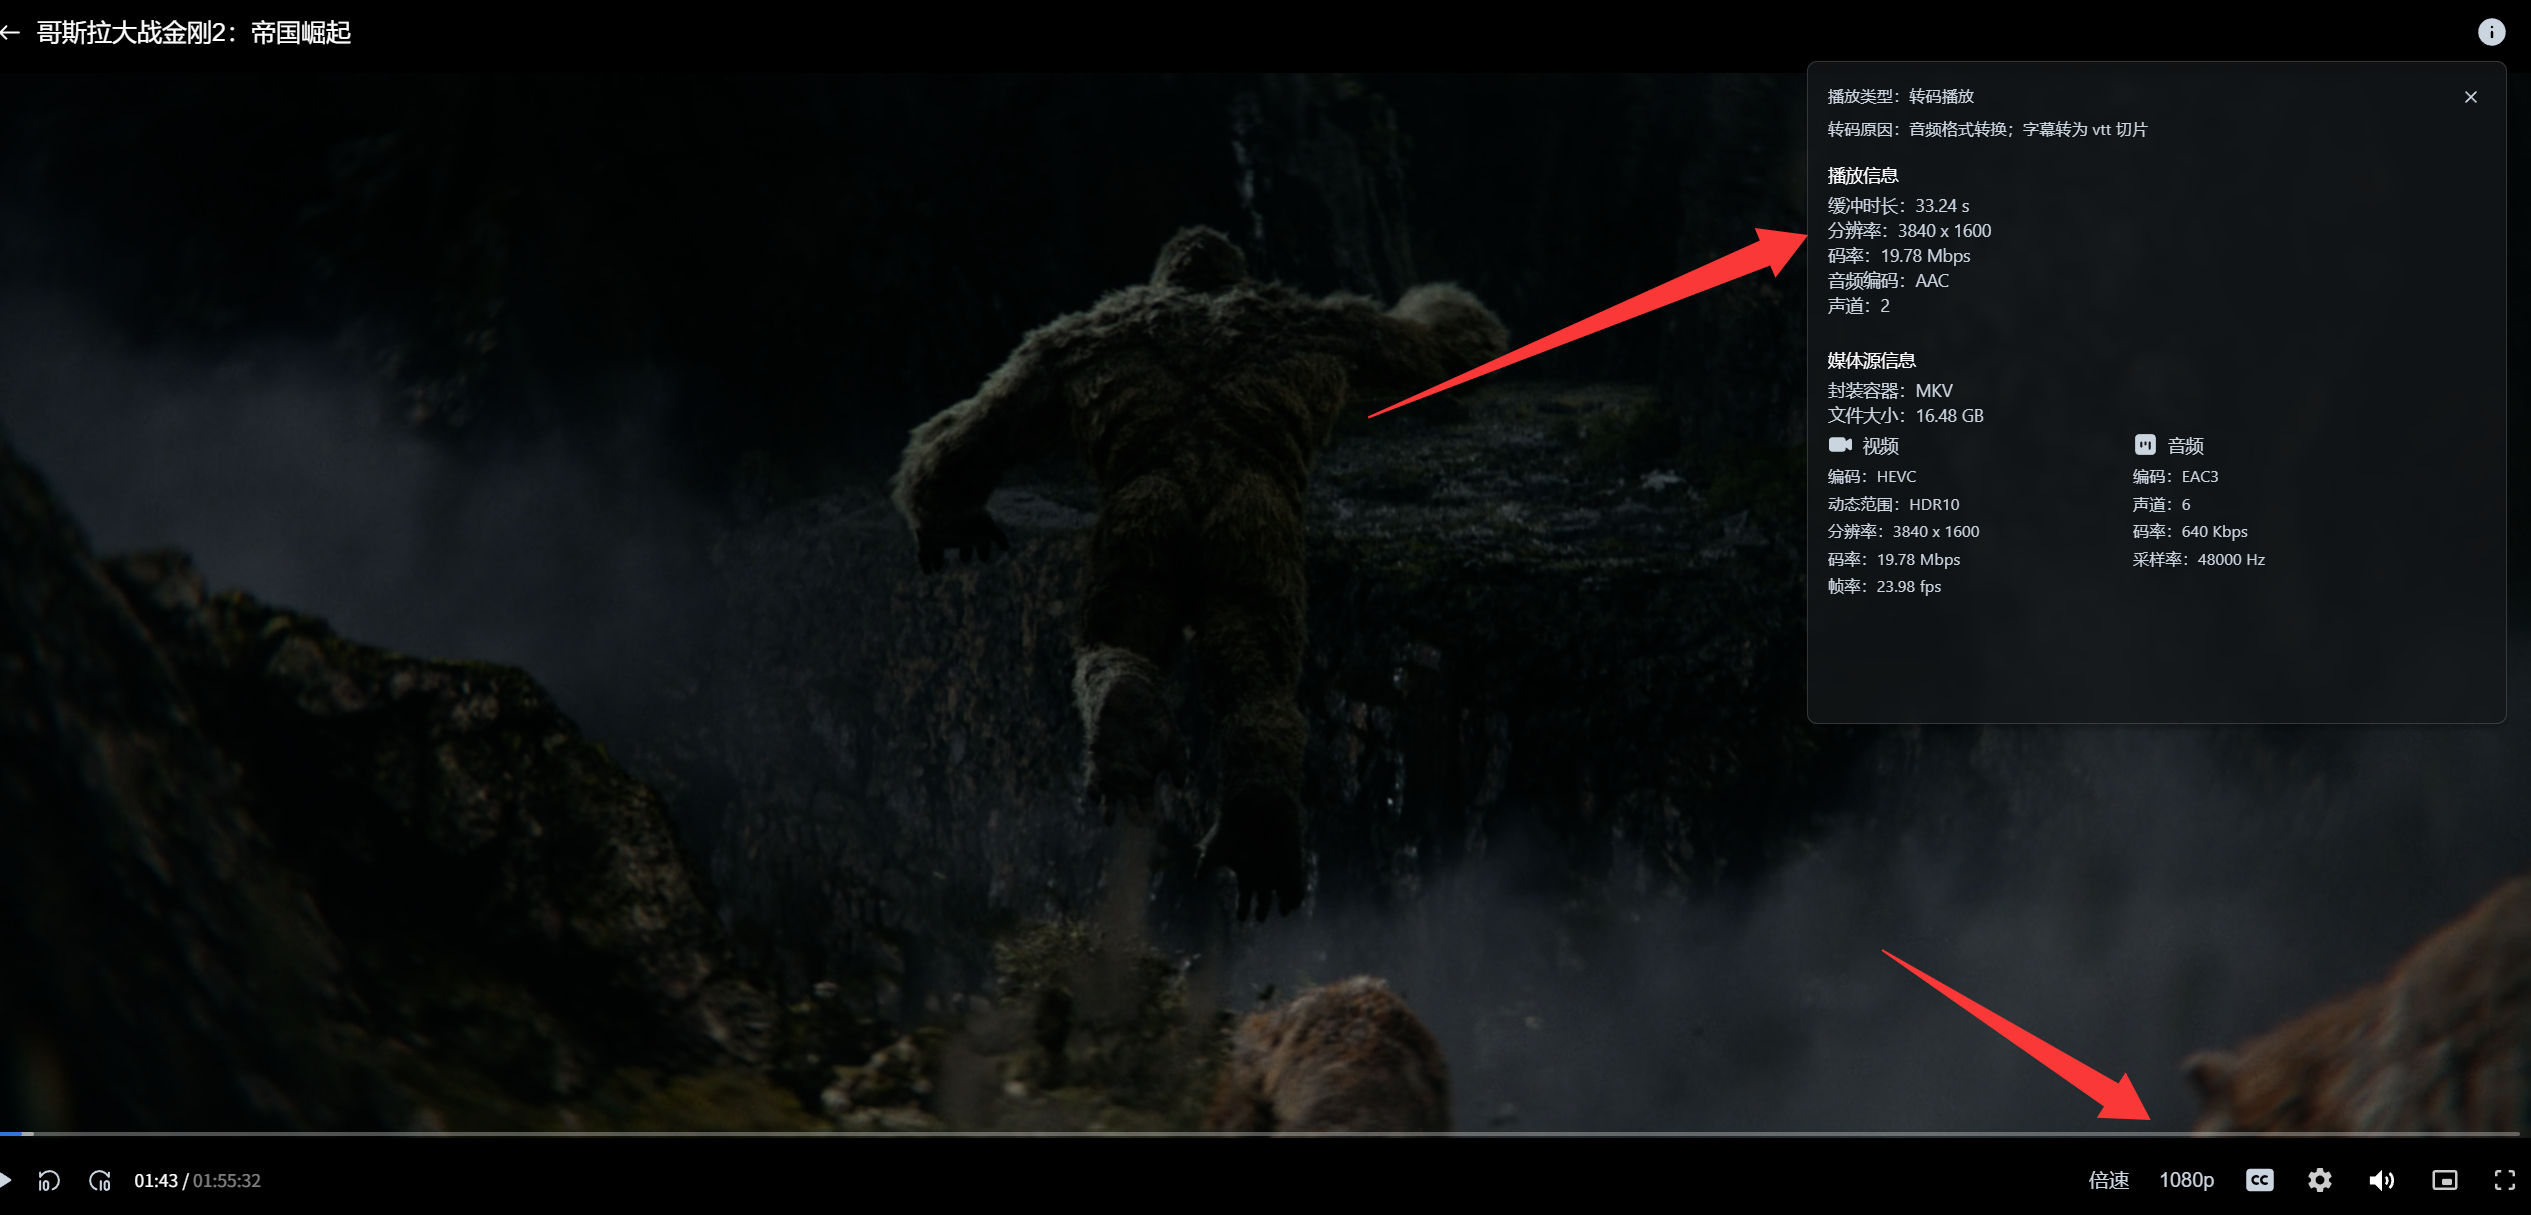2531x1215 pixels.
Task: Open the playback info icon
Action: pyautogui.click(x=2491, y=33)
